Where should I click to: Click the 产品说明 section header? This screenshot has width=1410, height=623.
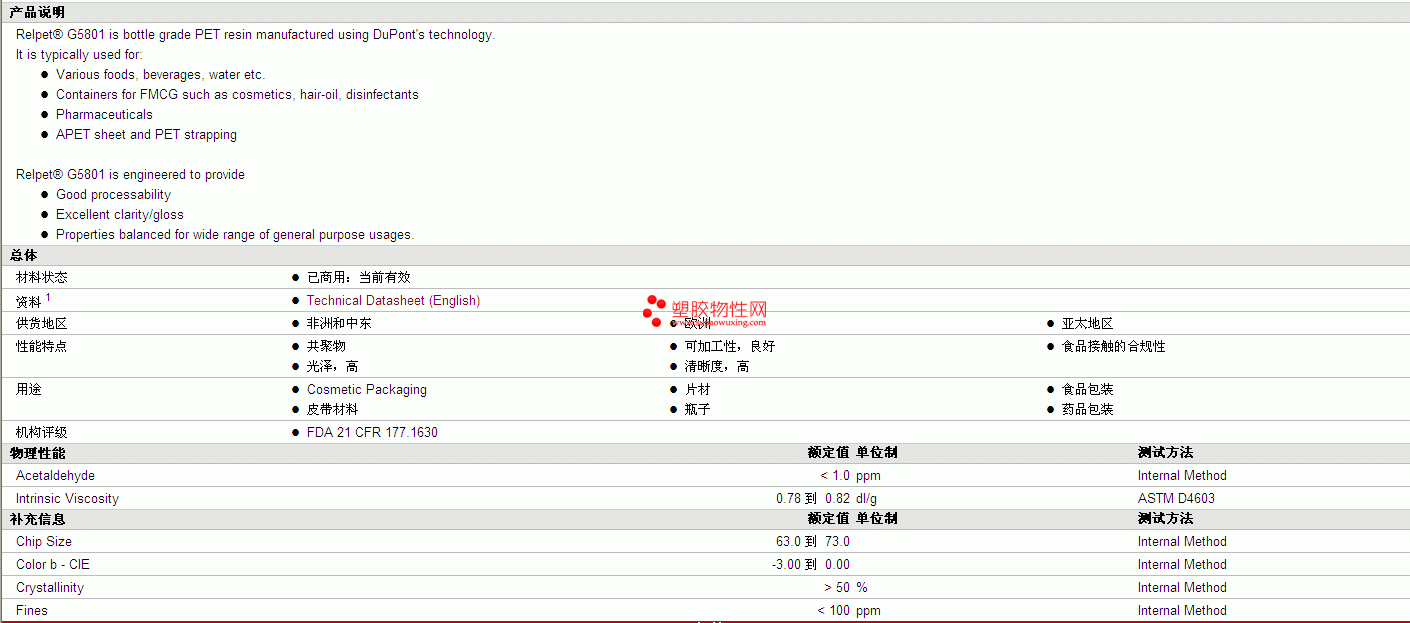coord(37,12)
